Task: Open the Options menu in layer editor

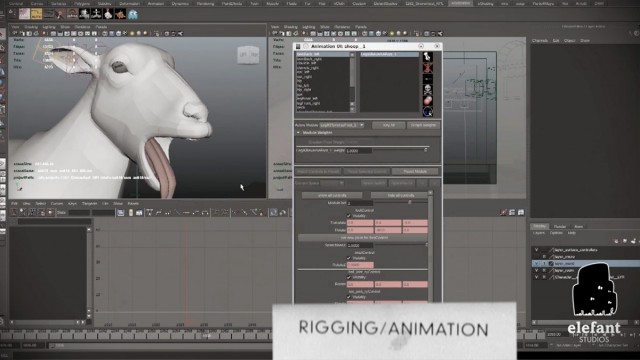Action: click(556, 233)
